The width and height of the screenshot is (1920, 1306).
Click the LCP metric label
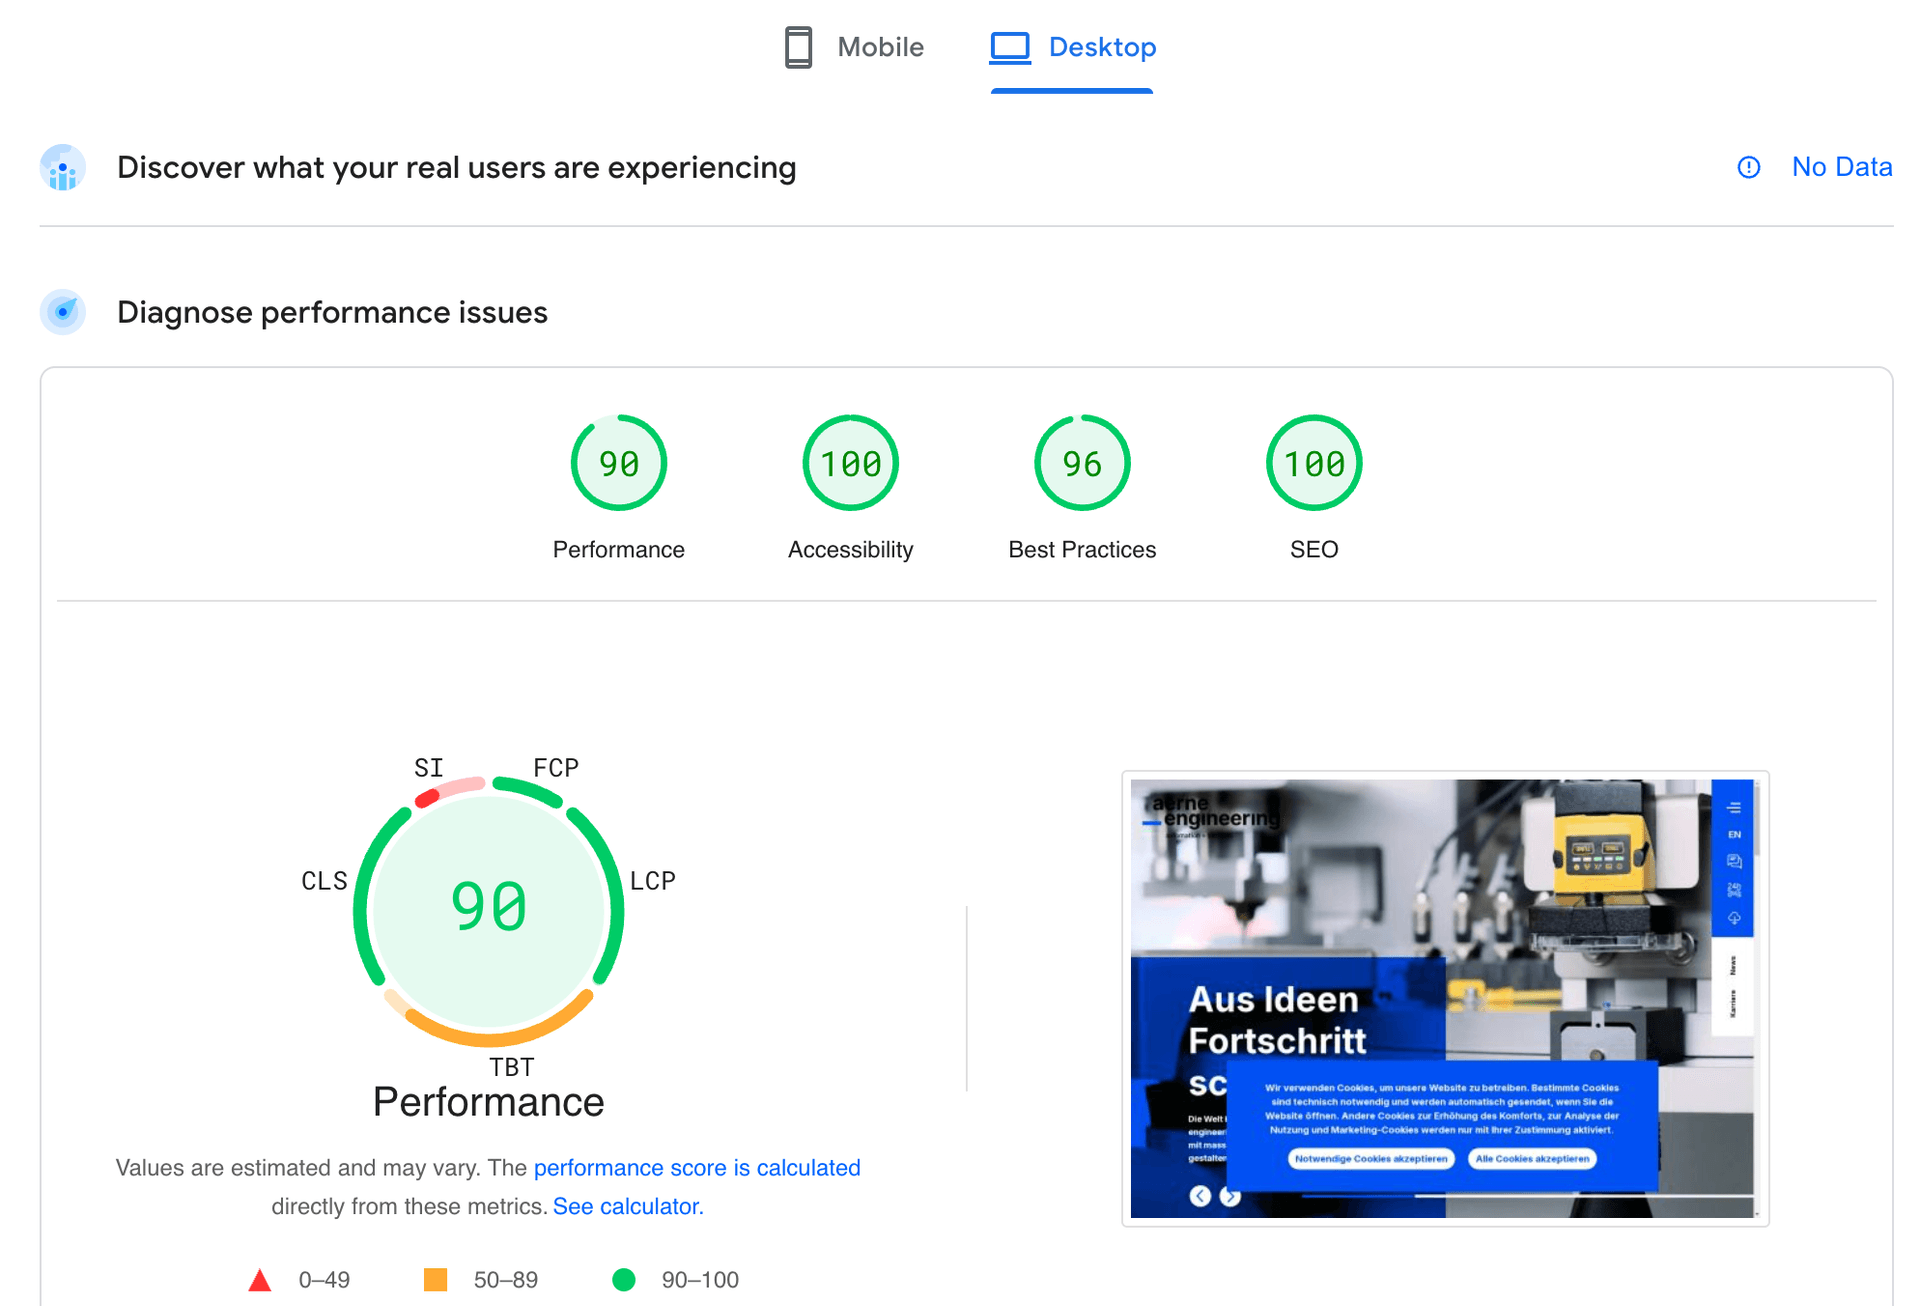pyautogui.click(x=653, y=881)
